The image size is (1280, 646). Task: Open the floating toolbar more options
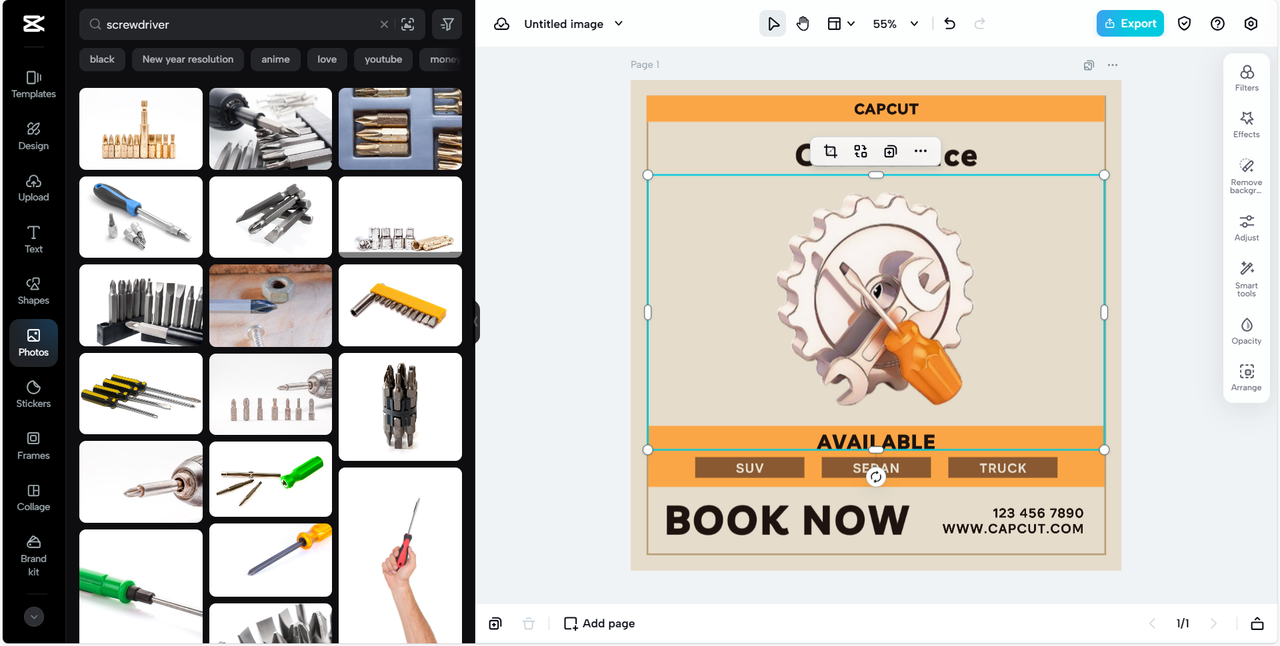pyautogui.click(x=921, y=151)
